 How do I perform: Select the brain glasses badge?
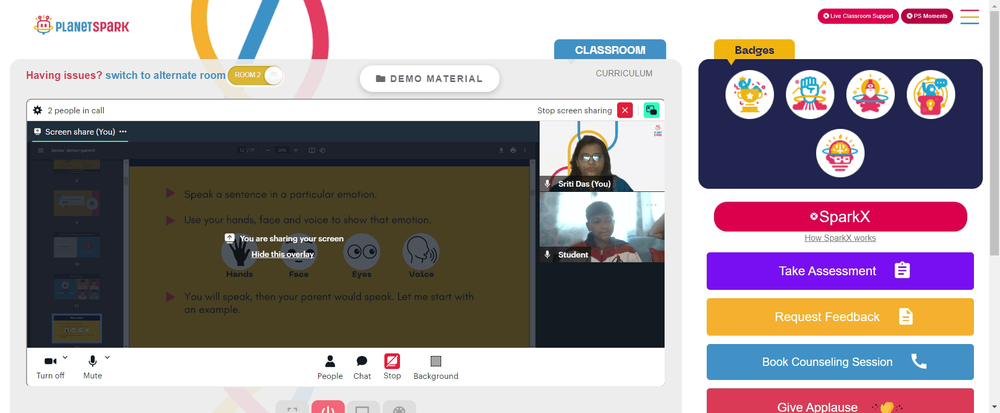(840, 153)
